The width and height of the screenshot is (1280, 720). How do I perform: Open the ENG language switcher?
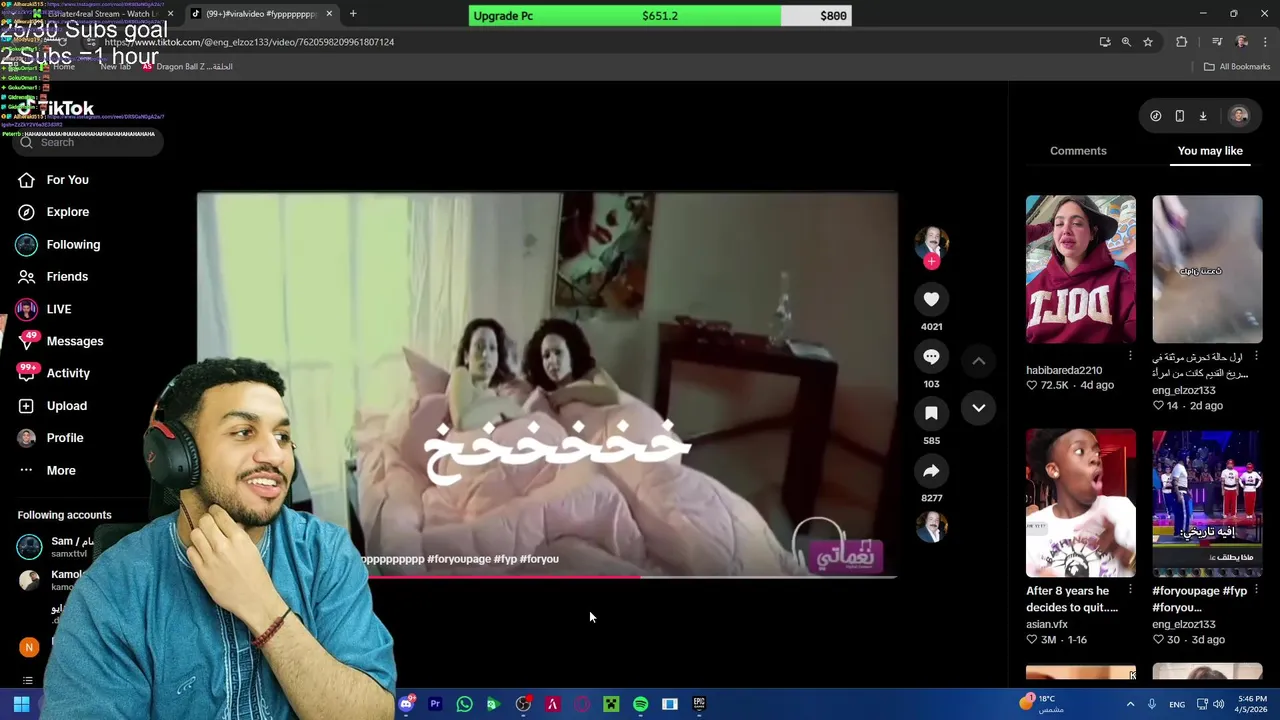(x=1177, y=704)
